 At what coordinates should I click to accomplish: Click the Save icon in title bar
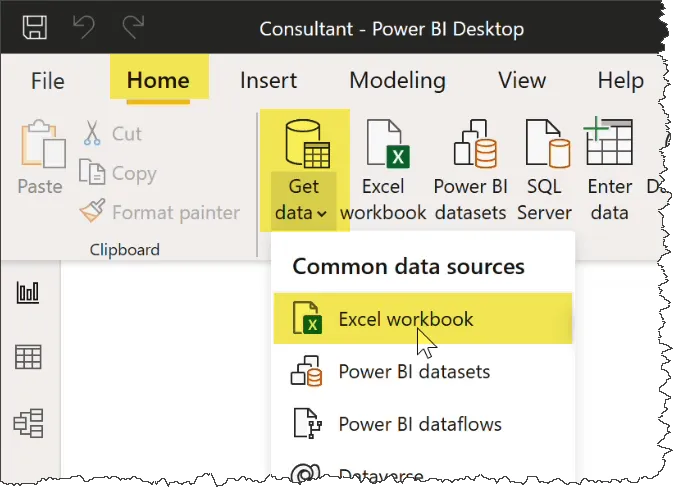coord(35,27)
